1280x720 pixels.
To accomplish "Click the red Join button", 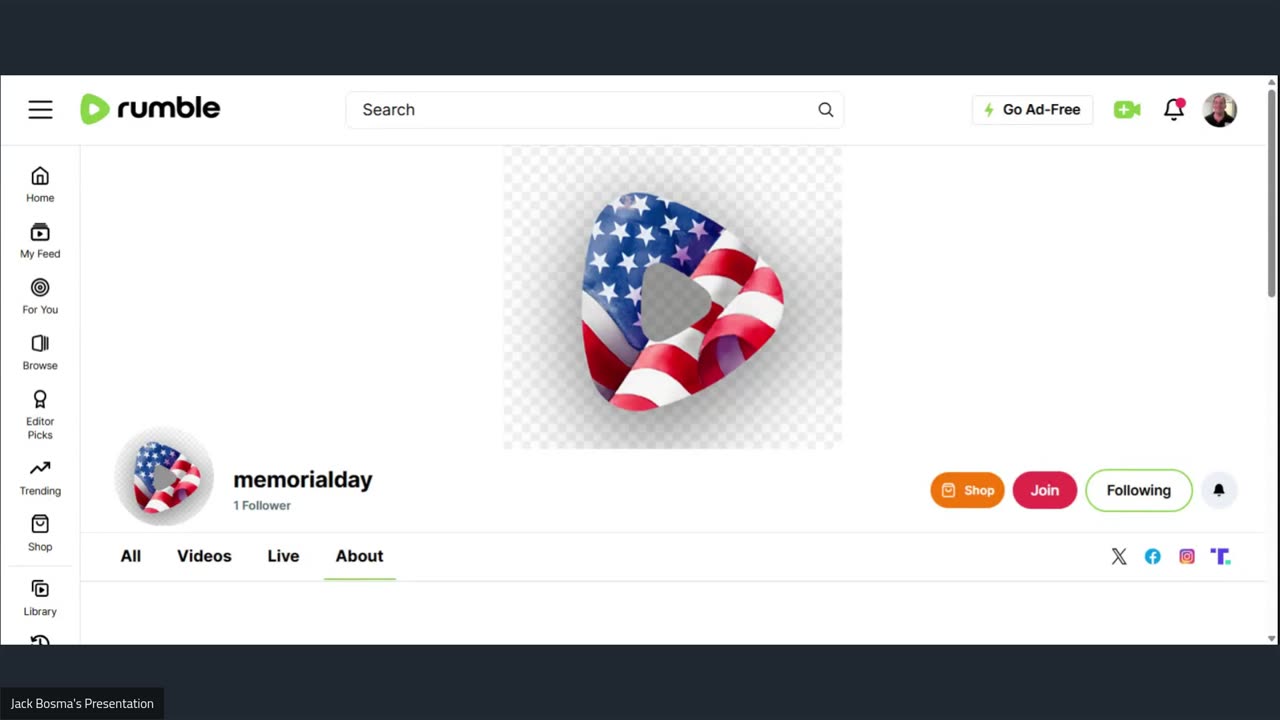I will tap(1045, 490).
